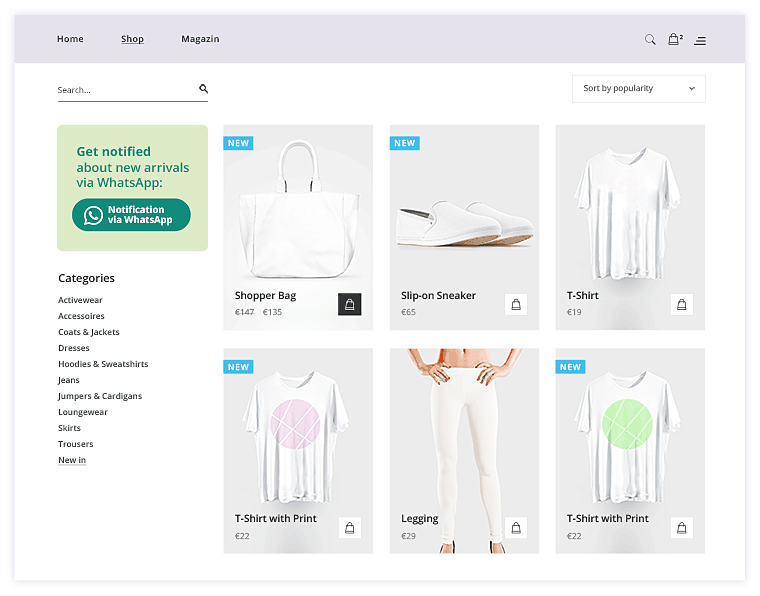760x596 pixels.
Task: Click the Get notified banner heading
Action: point(133,167)
